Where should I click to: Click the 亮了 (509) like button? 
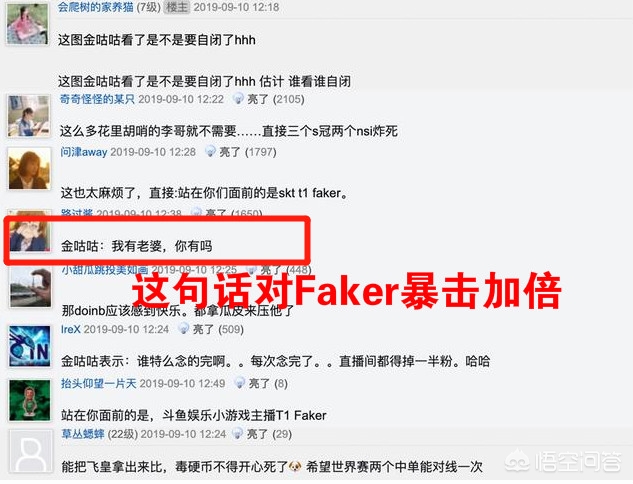[x=218, y=329]
